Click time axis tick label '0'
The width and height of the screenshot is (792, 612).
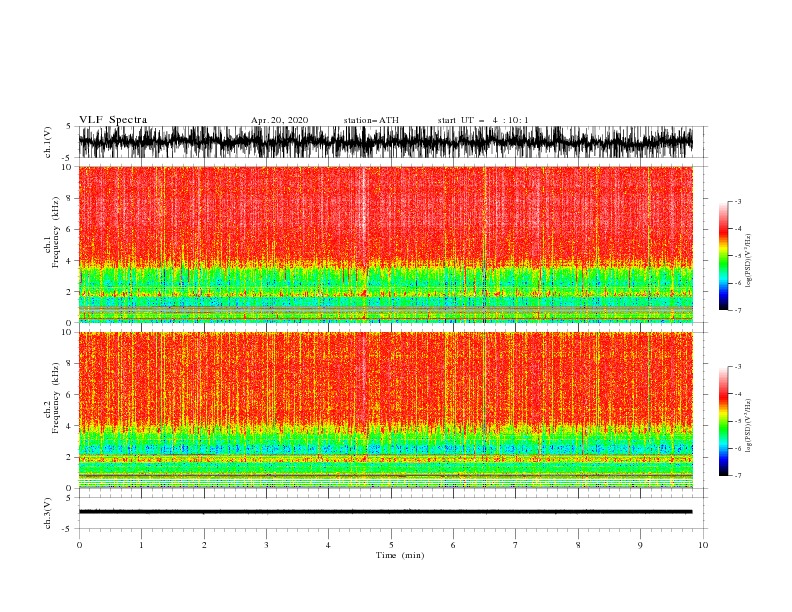pyautogui.click(x=79, y=545)
